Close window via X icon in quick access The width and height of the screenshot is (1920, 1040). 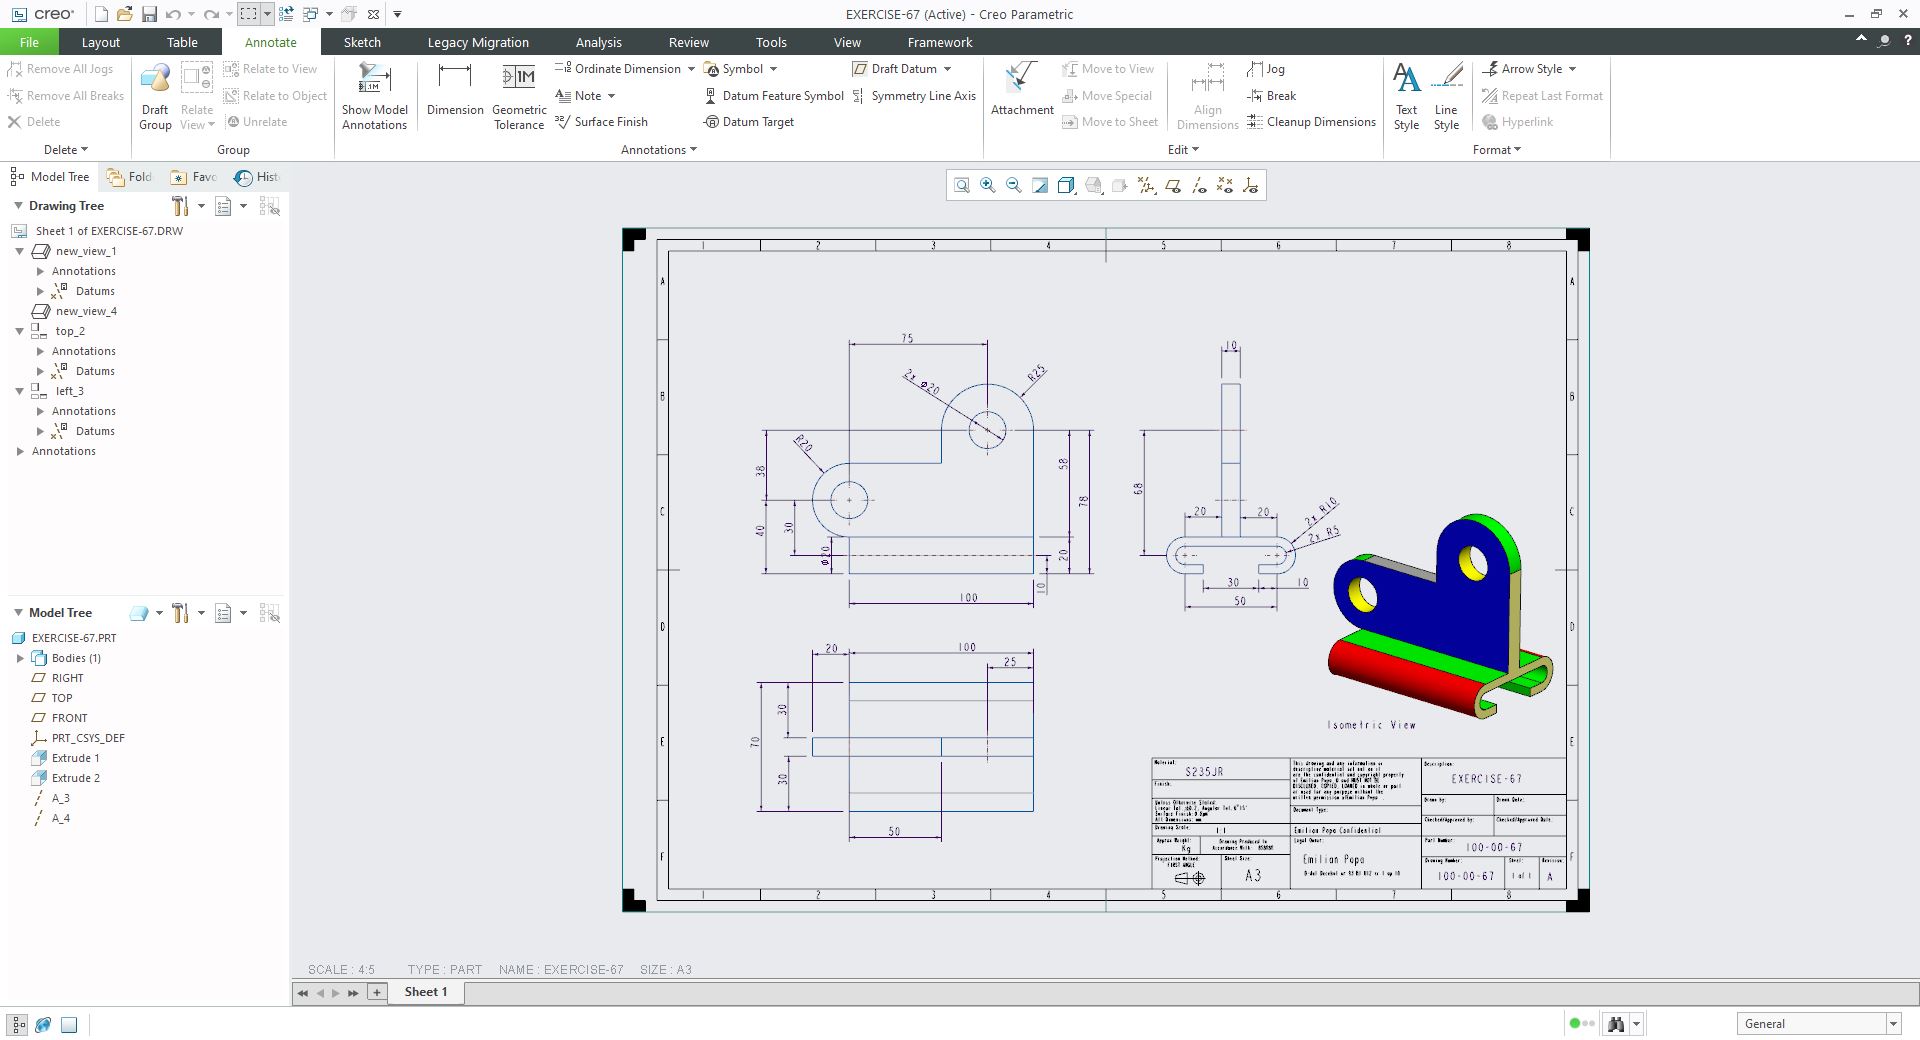[x=373, y=14]
